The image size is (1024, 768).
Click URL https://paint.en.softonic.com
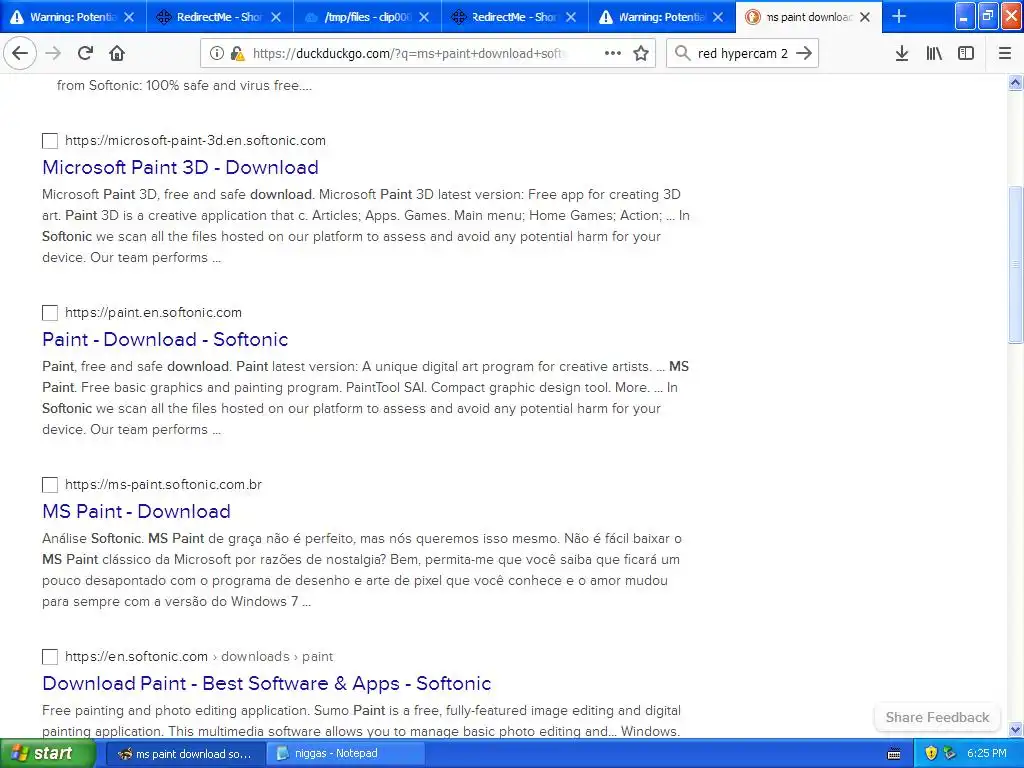[x=153, y=313]
